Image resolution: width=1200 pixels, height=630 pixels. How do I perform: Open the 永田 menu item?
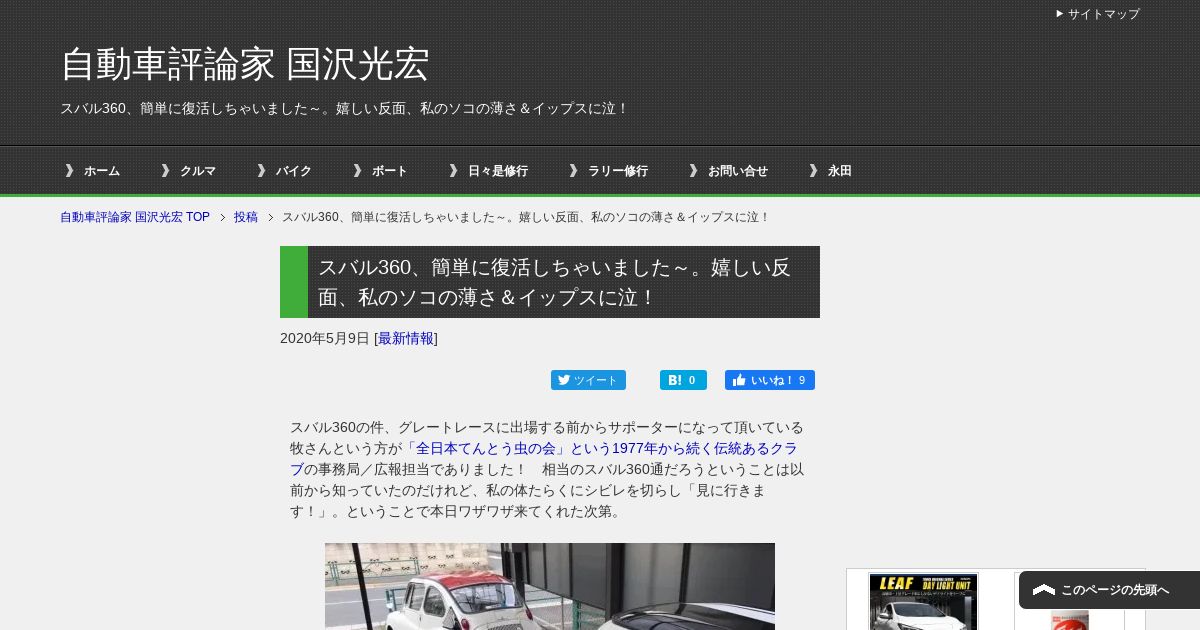pos(840,171)
